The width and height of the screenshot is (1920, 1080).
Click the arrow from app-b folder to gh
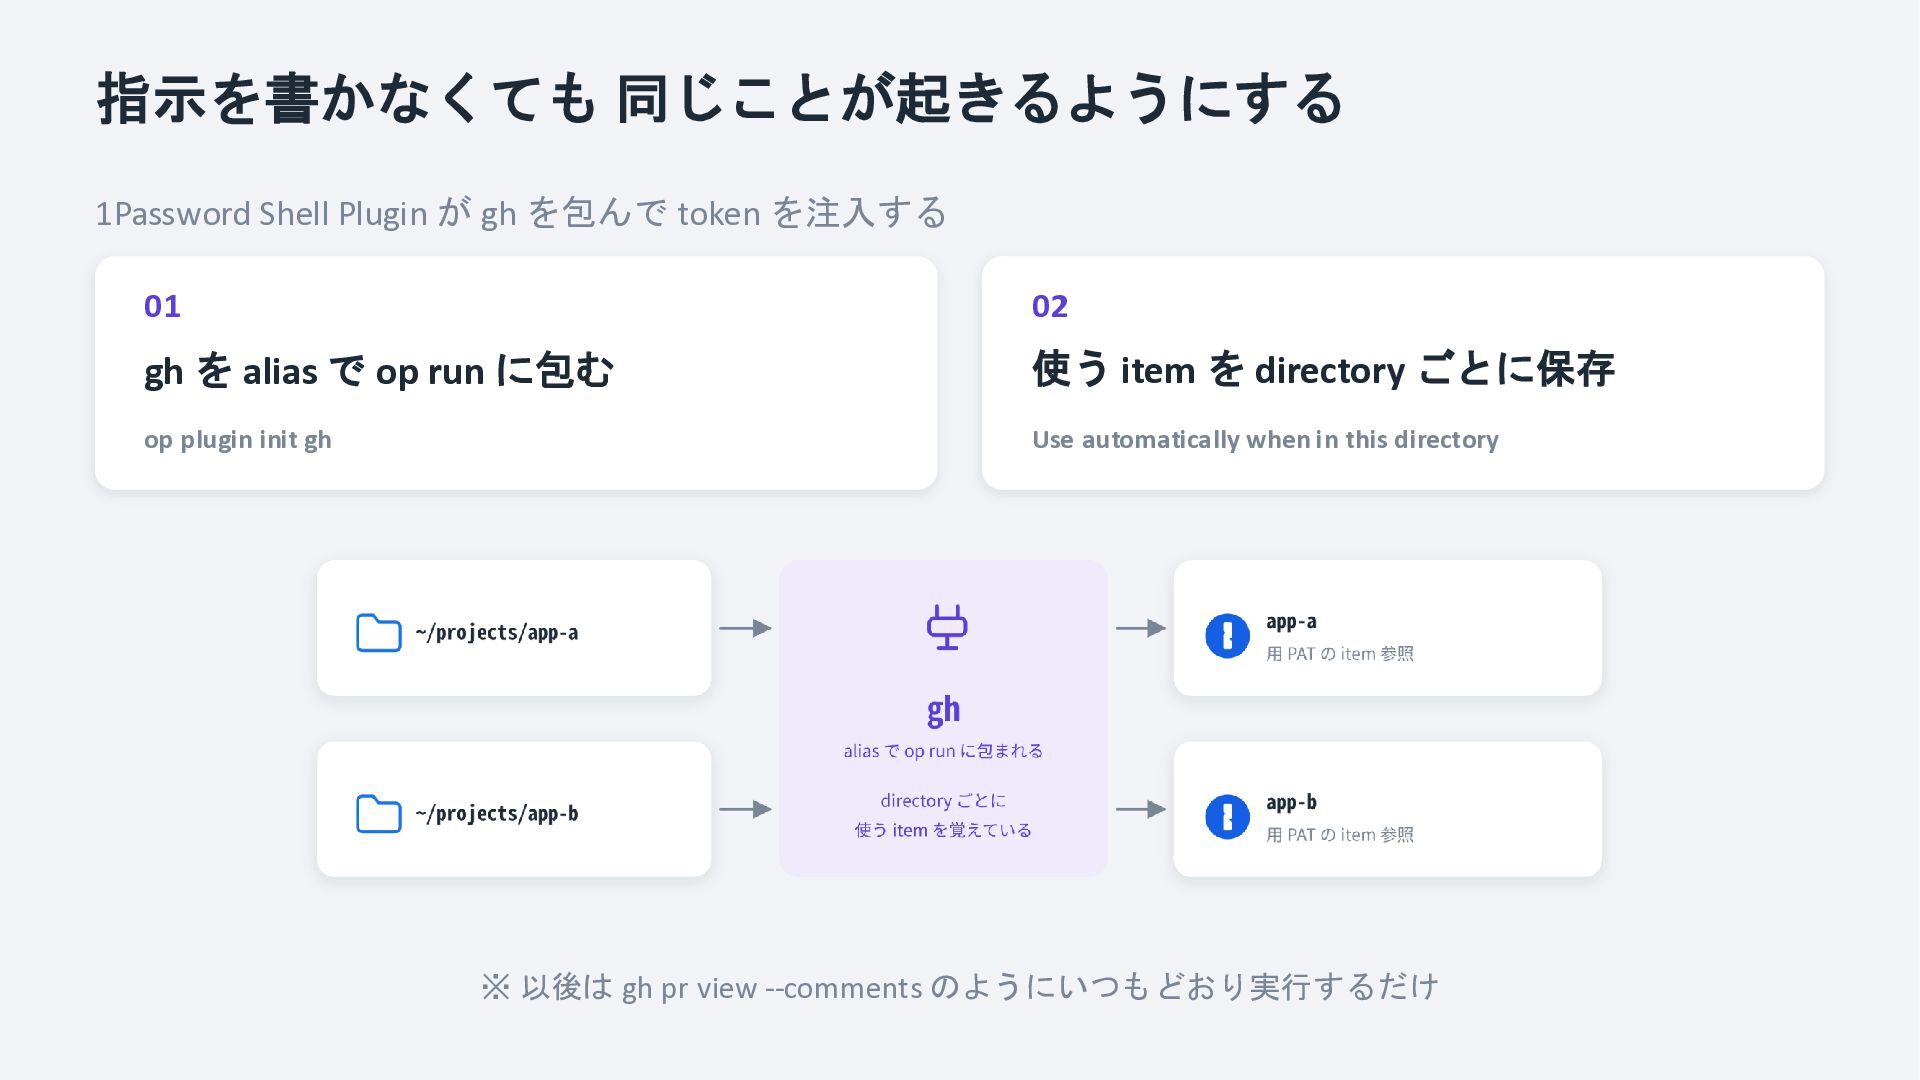tap(745, 809)
